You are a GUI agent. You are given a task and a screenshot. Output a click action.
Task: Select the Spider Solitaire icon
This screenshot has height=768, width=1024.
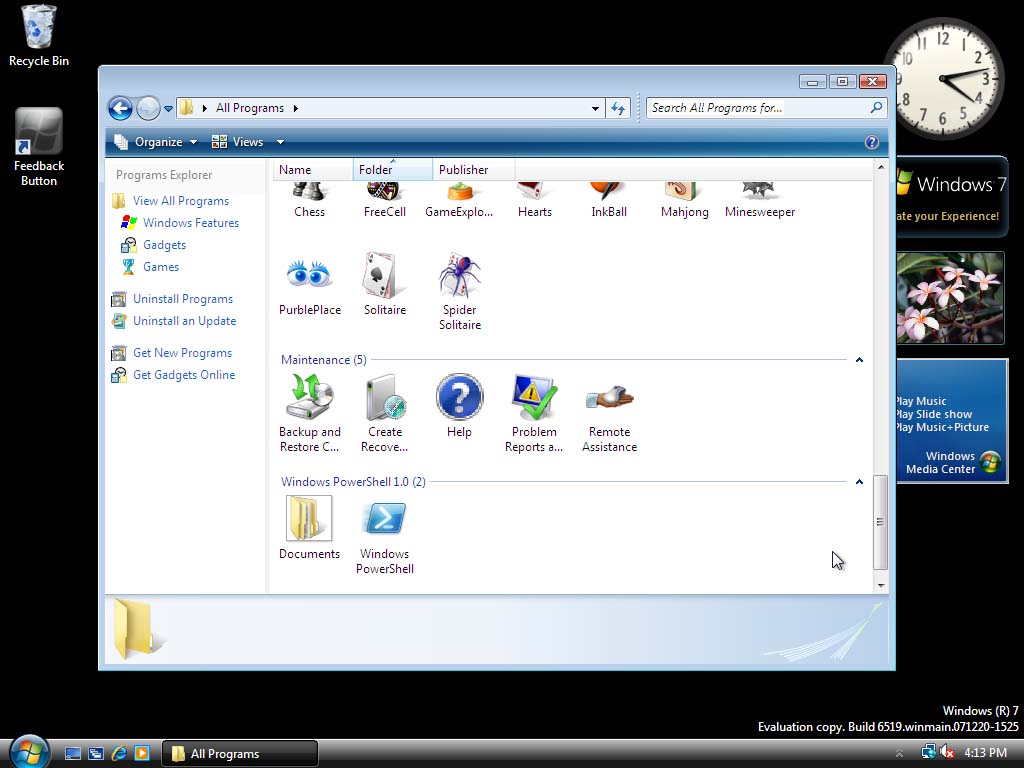click(459, 275)
